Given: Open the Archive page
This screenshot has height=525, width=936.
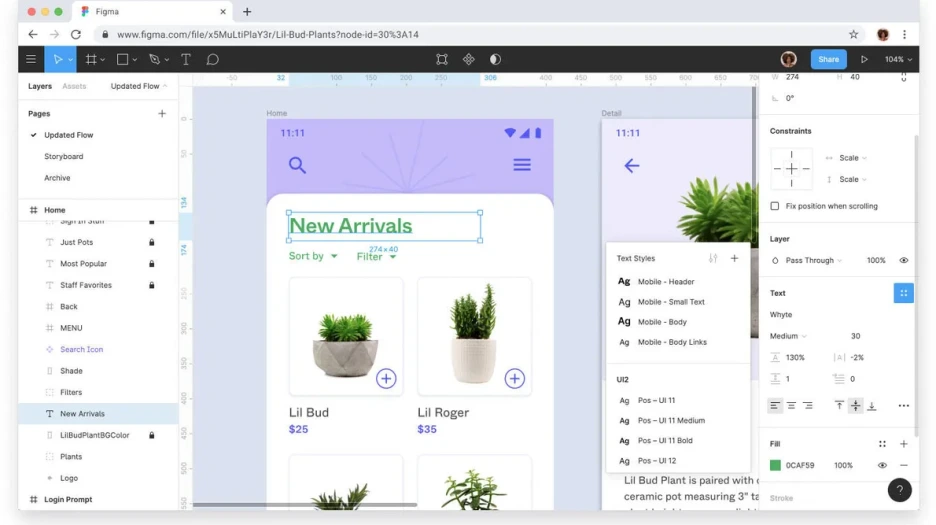Looking at the screenshot, I should point(57,178).
